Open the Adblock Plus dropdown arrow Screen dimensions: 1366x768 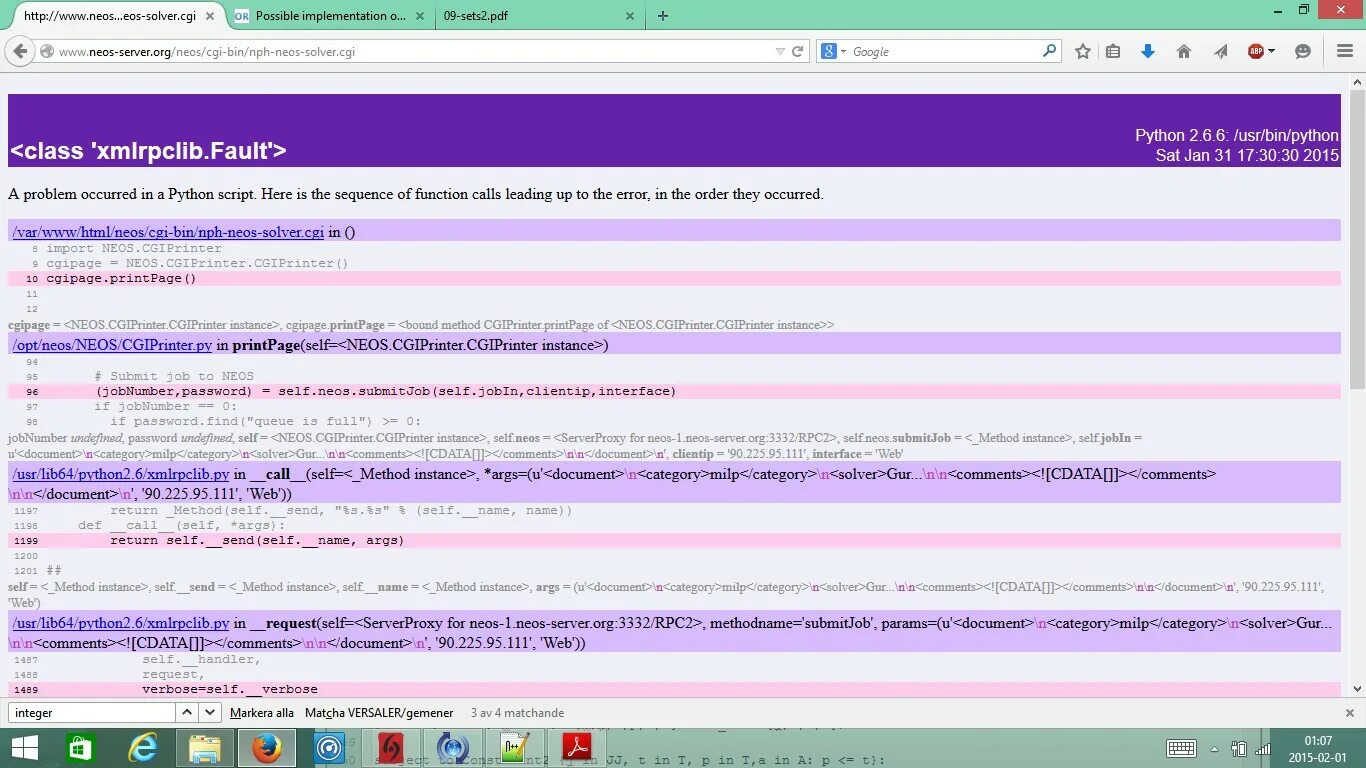coord(1271,52)
